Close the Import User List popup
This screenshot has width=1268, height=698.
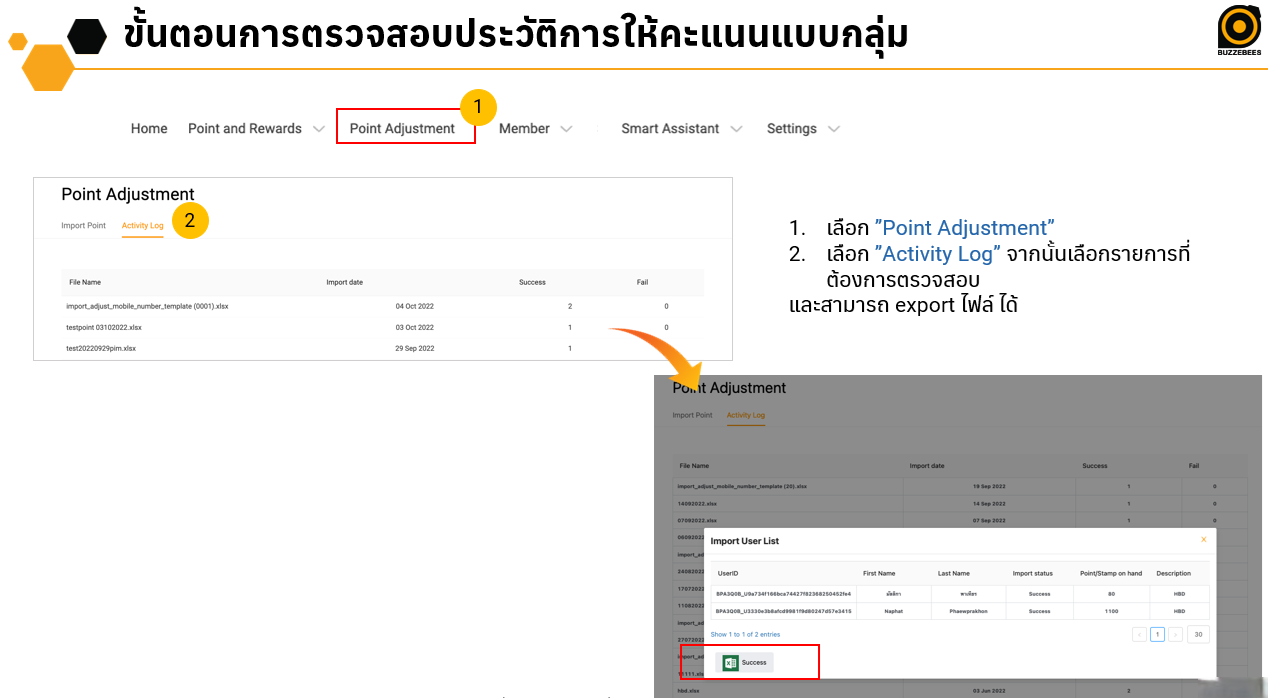coord(1203,538)
